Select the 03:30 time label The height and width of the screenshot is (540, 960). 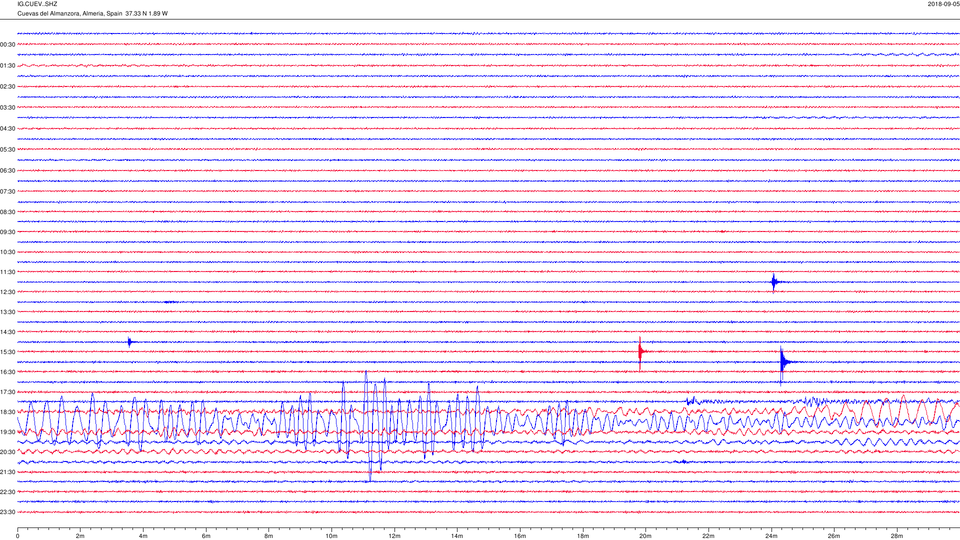pyautogui.click(x=8, y=108)
